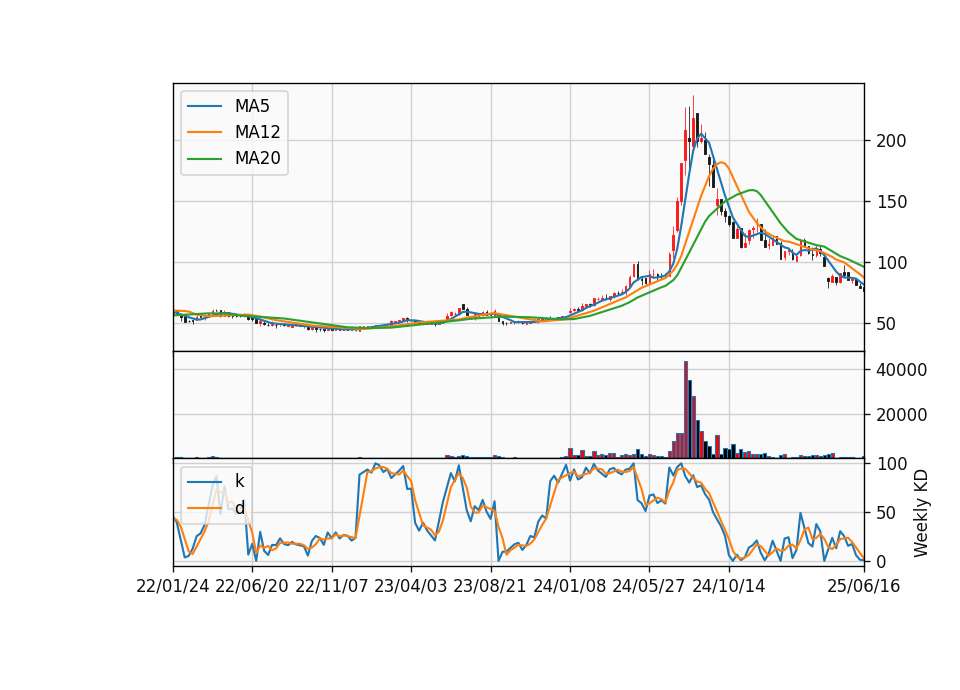Click the 22/11/07 date tick label
The width and height of the screenshot is (960, 690).
(332, 587)
